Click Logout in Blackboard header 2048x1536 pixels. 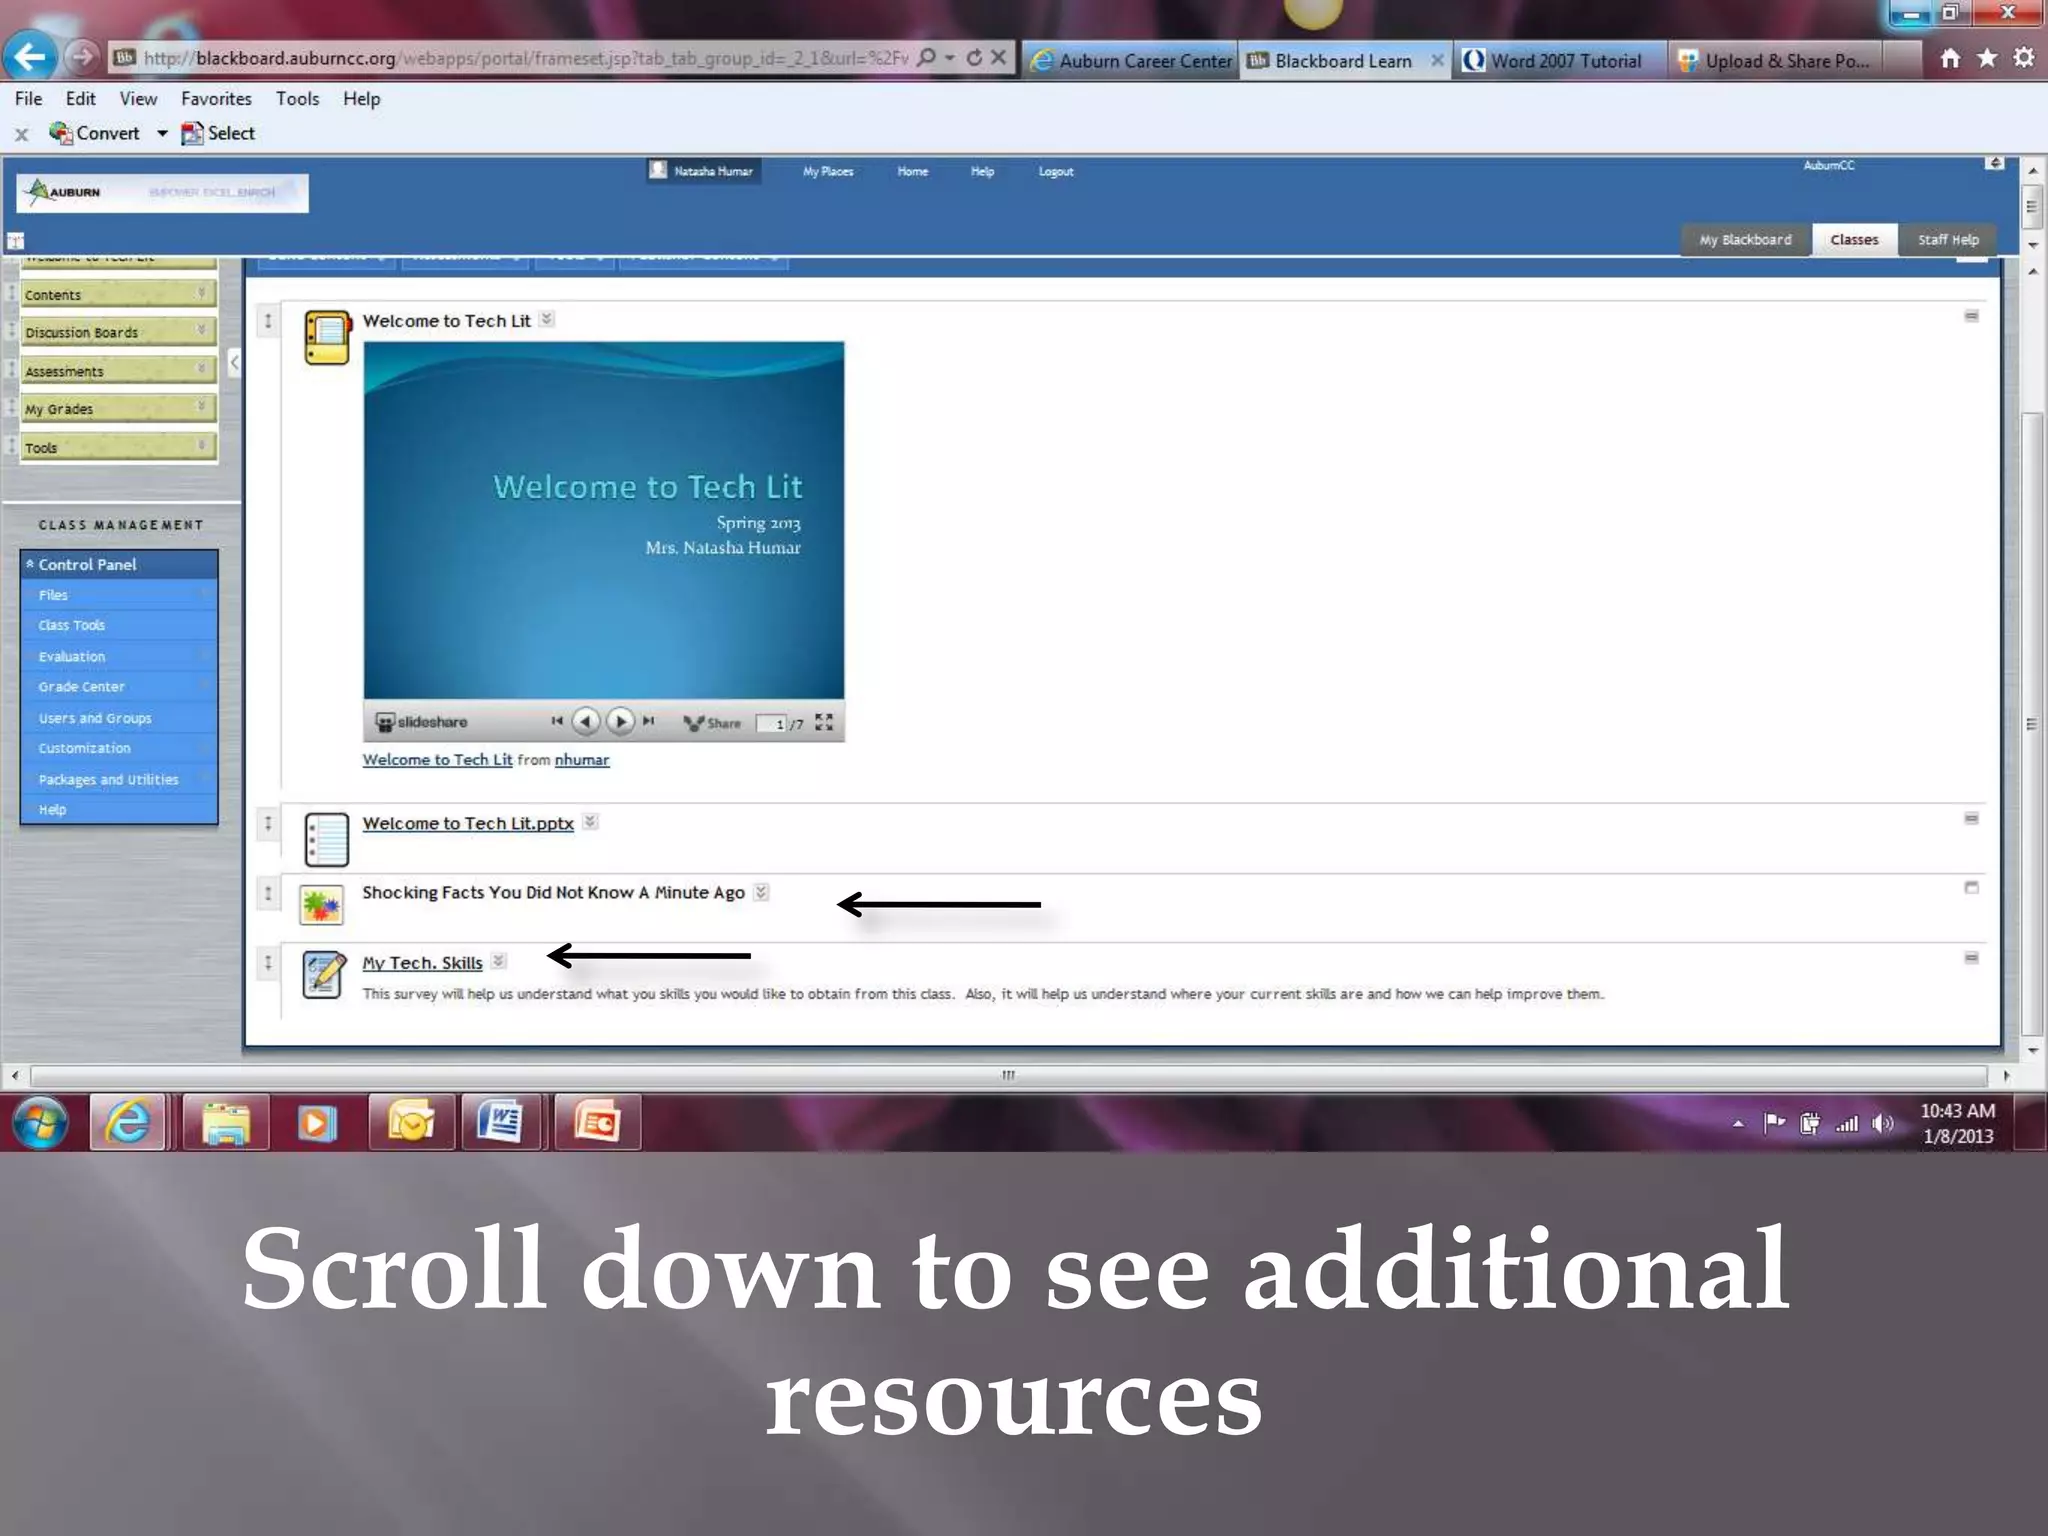(1056, 171)
